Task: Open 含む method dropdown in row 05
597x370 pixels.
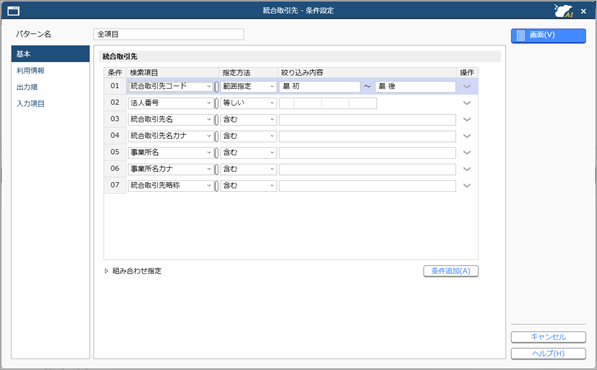Action: click(248, 153)
